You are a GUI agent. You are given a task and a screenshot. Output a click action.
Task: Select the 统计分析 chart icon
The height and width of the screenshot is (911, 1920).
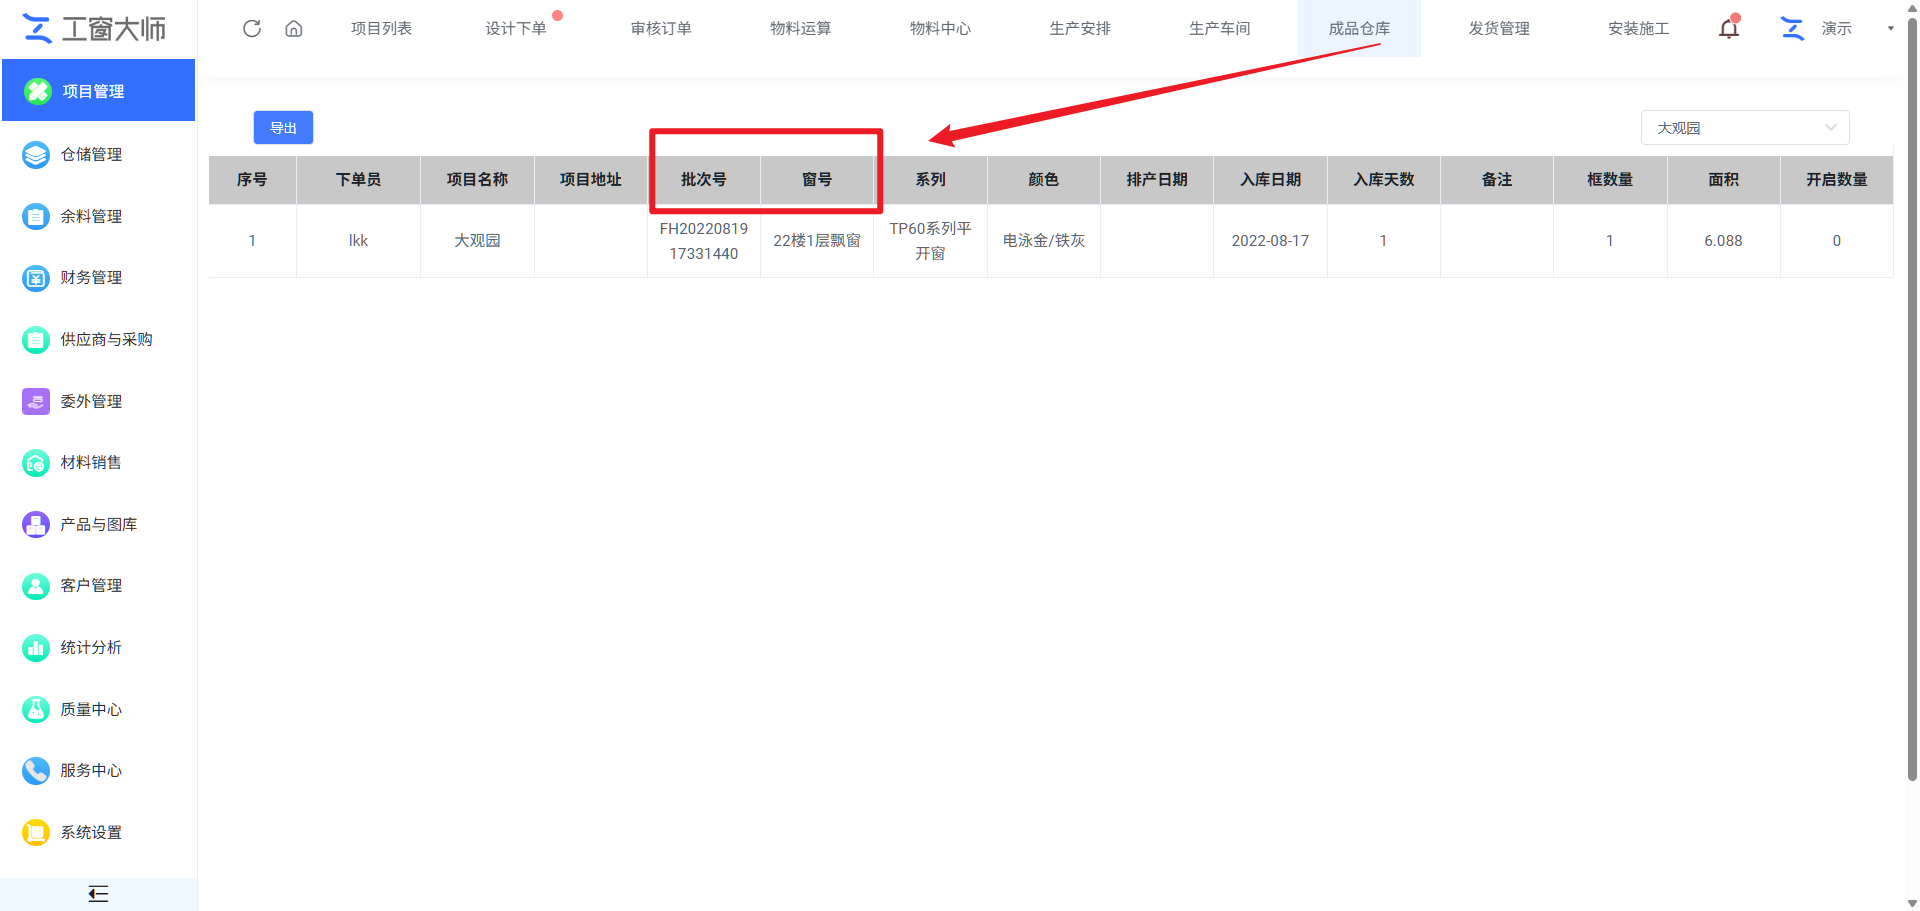pos(36,648)
